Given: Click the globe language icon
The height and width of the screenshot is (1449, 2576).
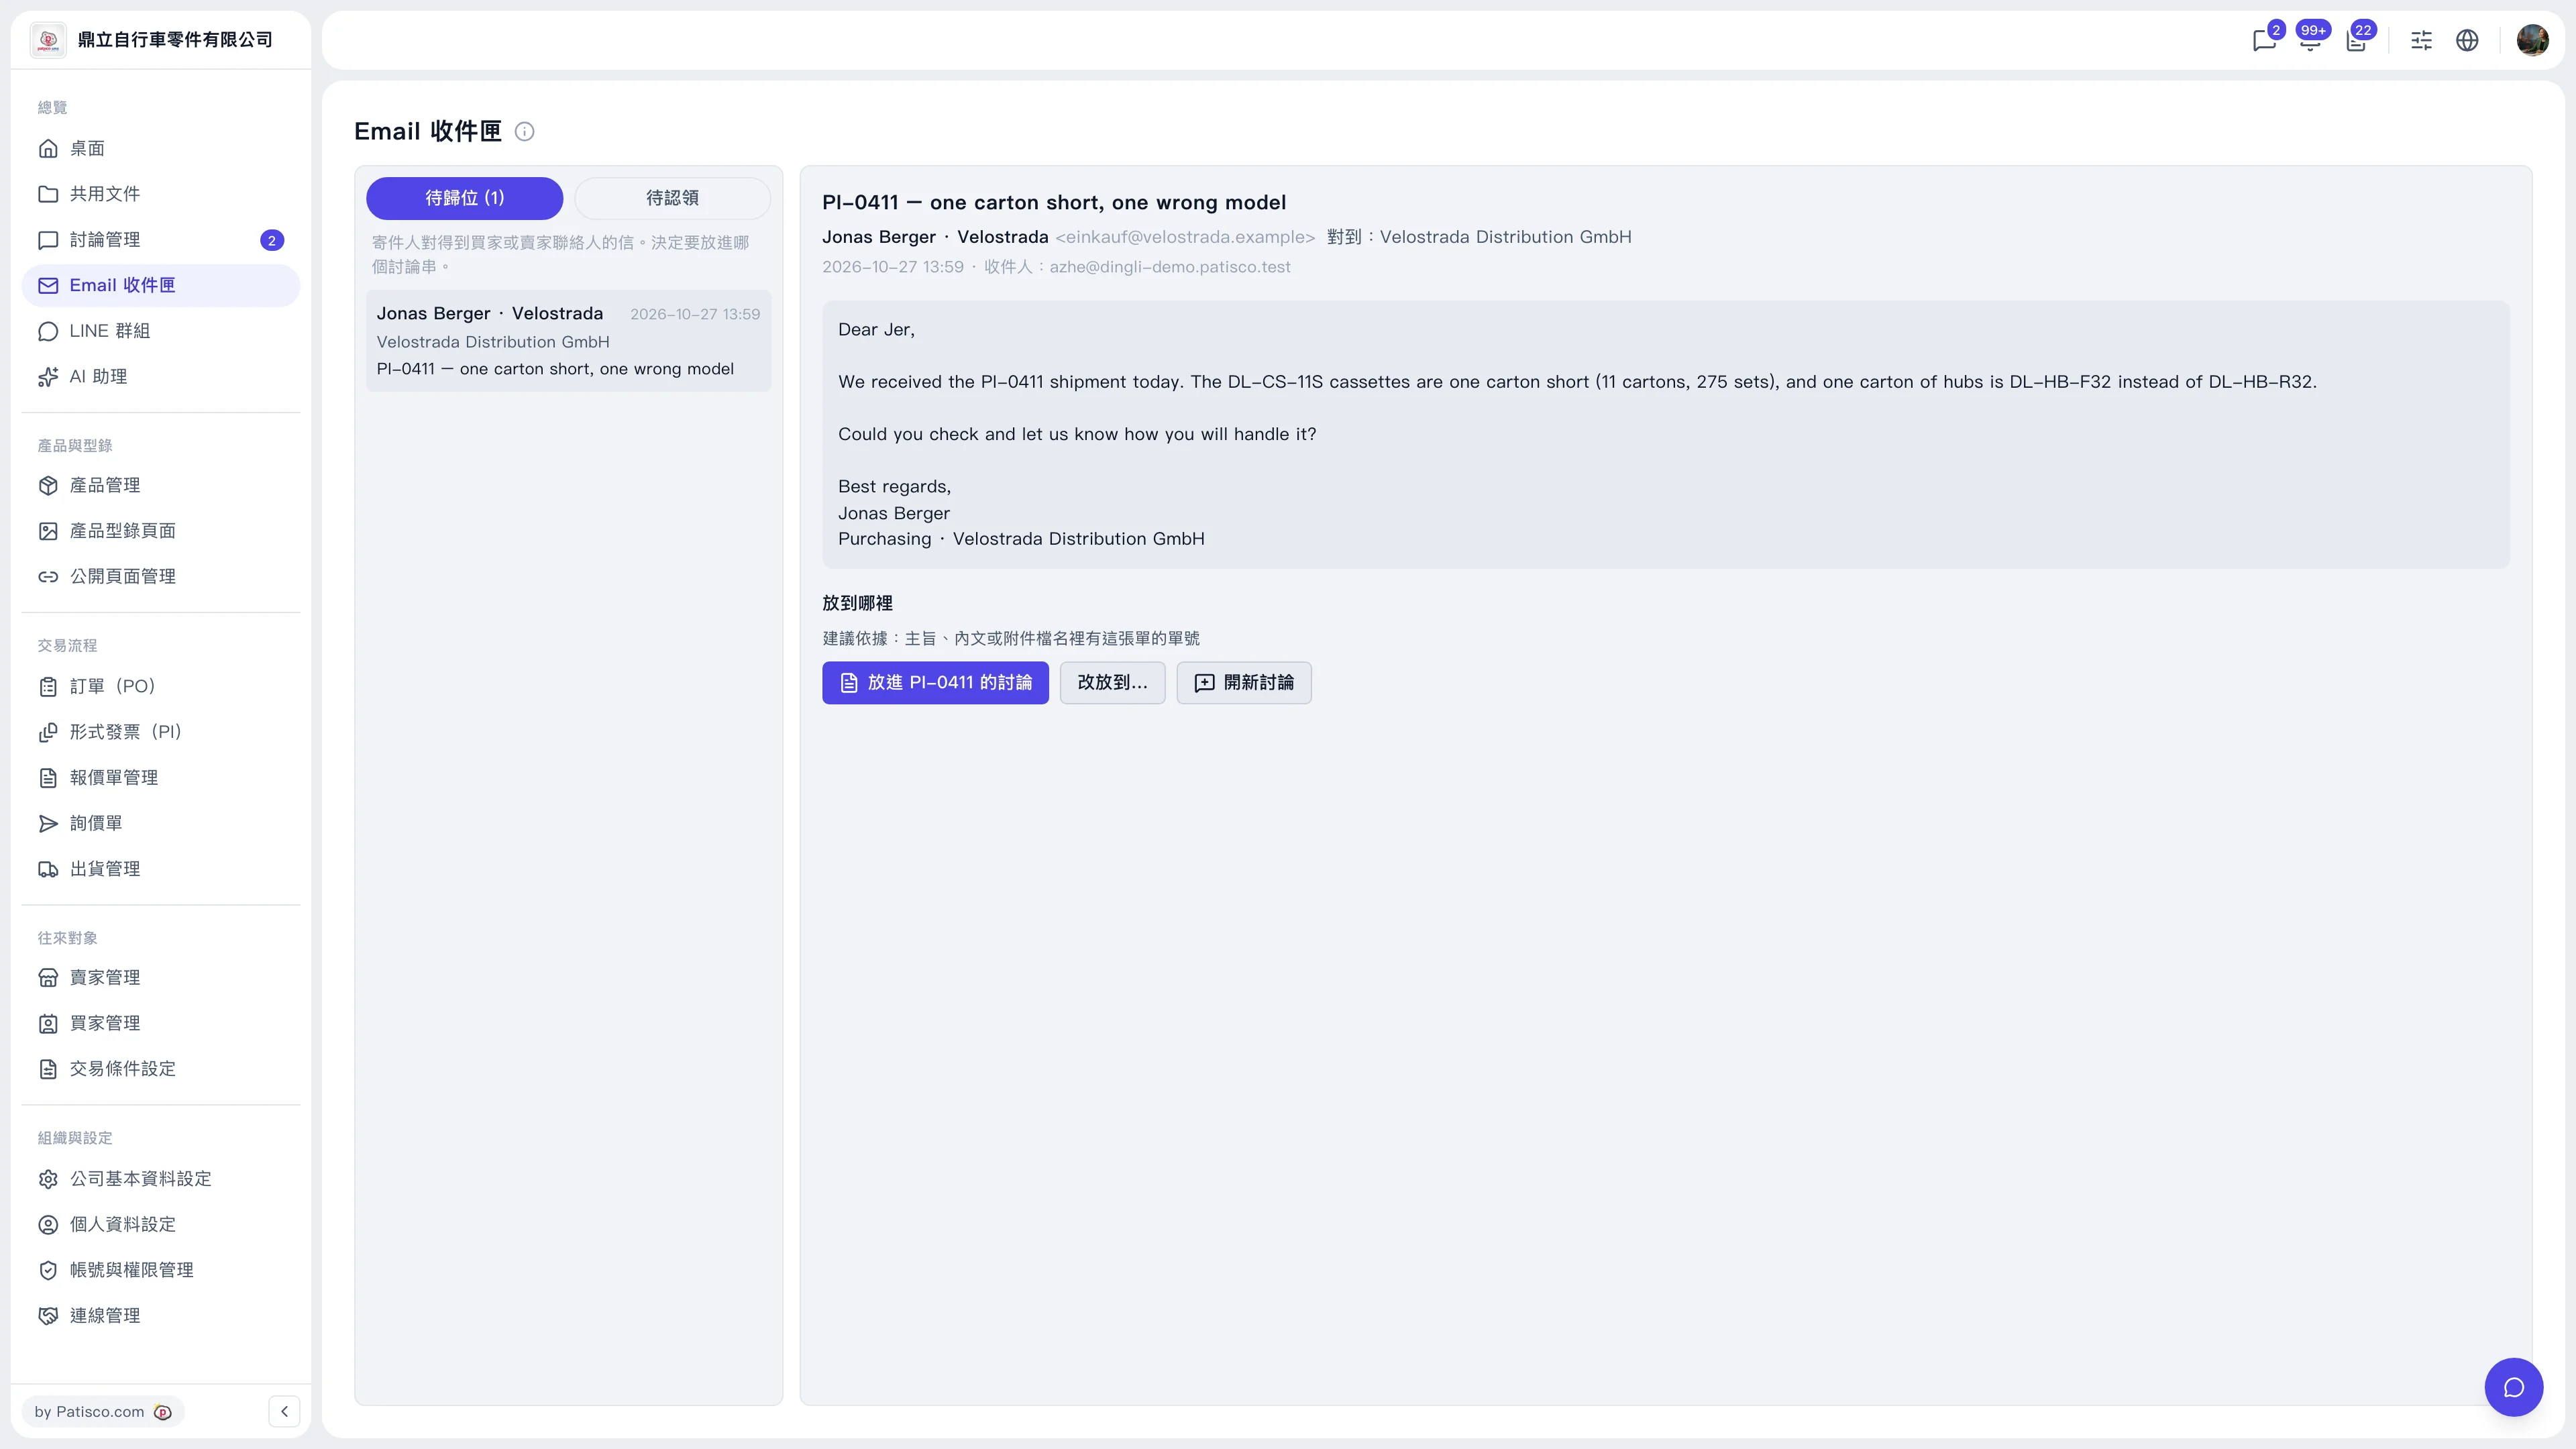Looking at the screenshot, I should click(x=2467, y=40).
